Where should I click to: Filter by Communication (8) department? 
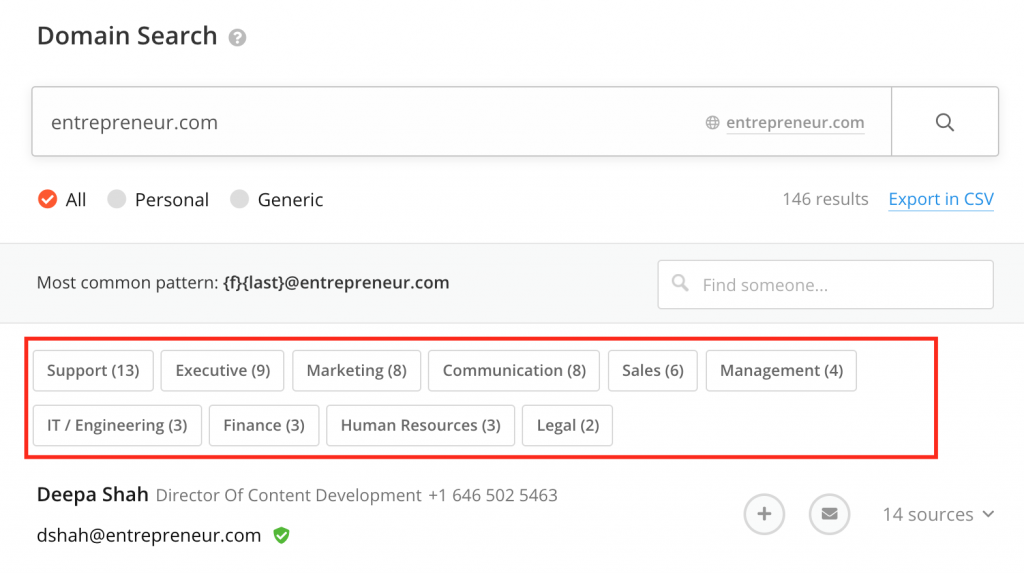tap(514, 370)
